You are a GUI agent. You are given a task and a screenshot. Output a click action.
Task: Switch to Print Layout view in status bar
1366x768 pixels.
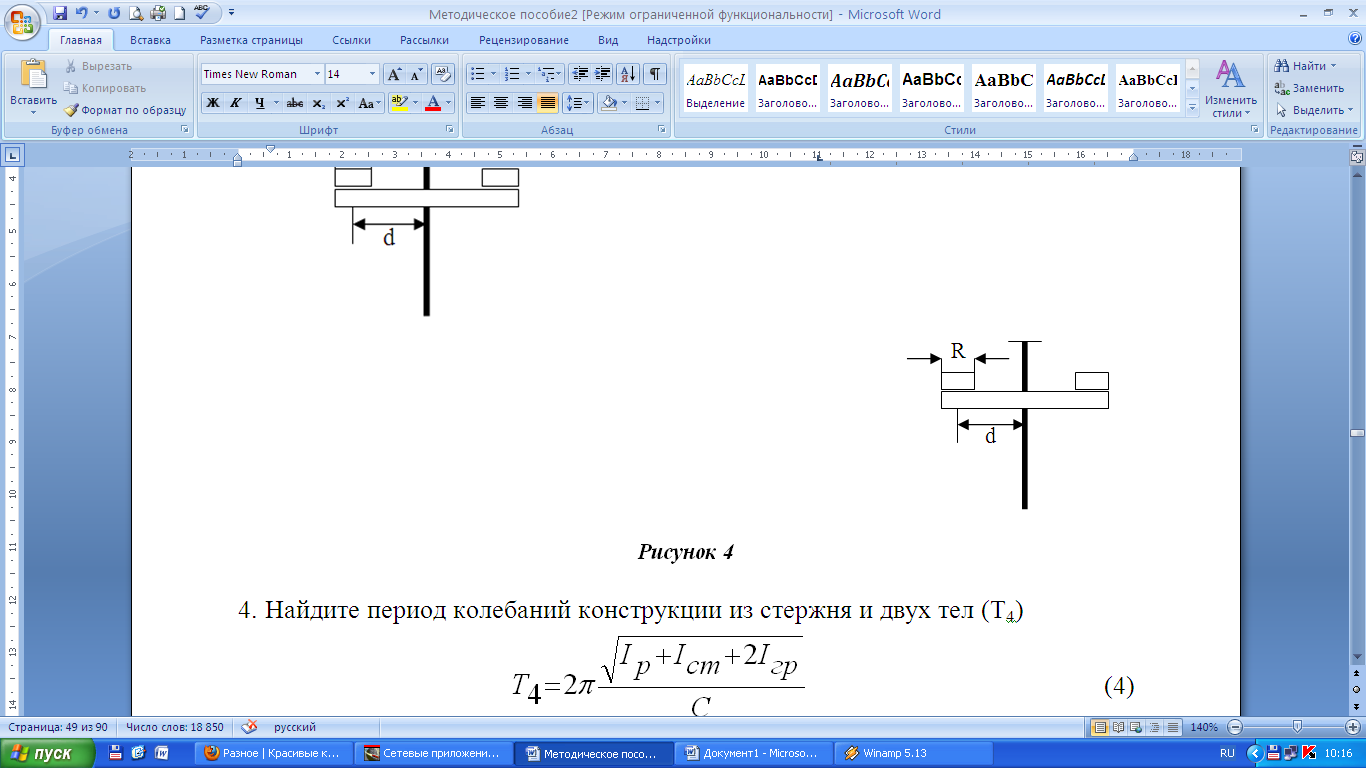click(x=1100, y=727)
